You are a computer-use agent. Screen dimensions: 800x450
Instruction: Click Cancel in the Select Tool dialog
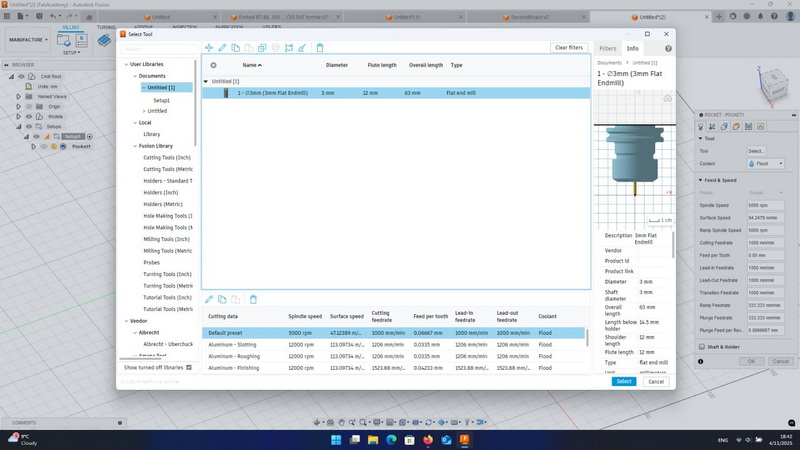click(x=656, y=382)
